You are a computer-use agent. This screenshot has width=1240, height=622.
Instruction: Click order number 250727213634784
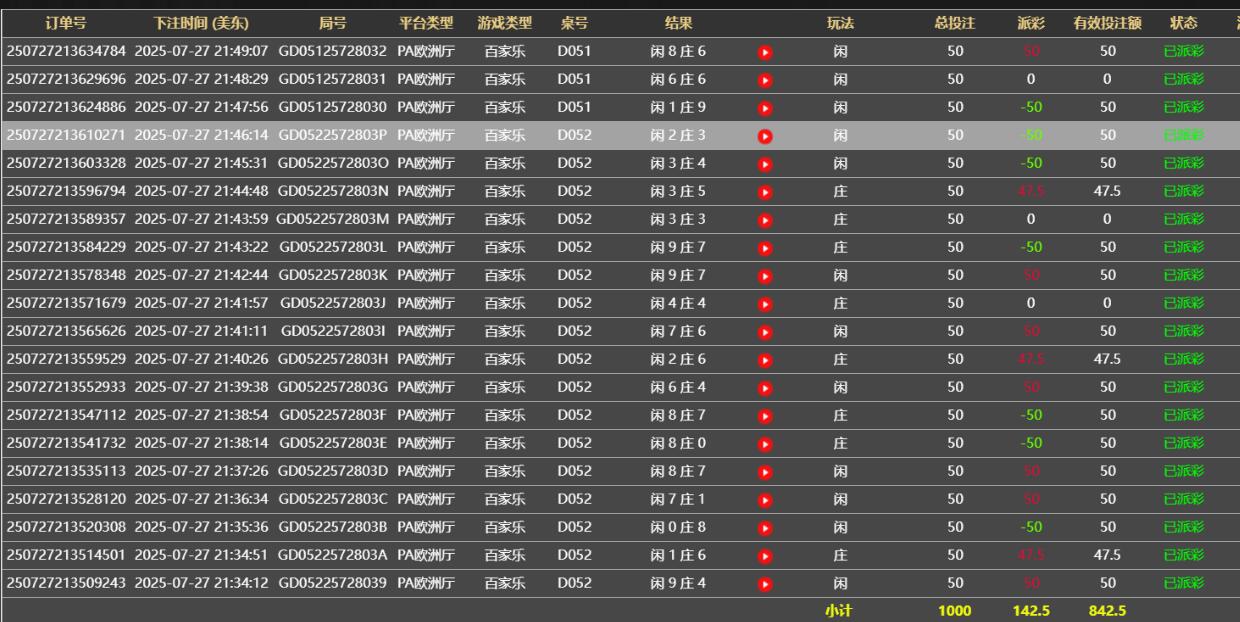coord(66,51)
